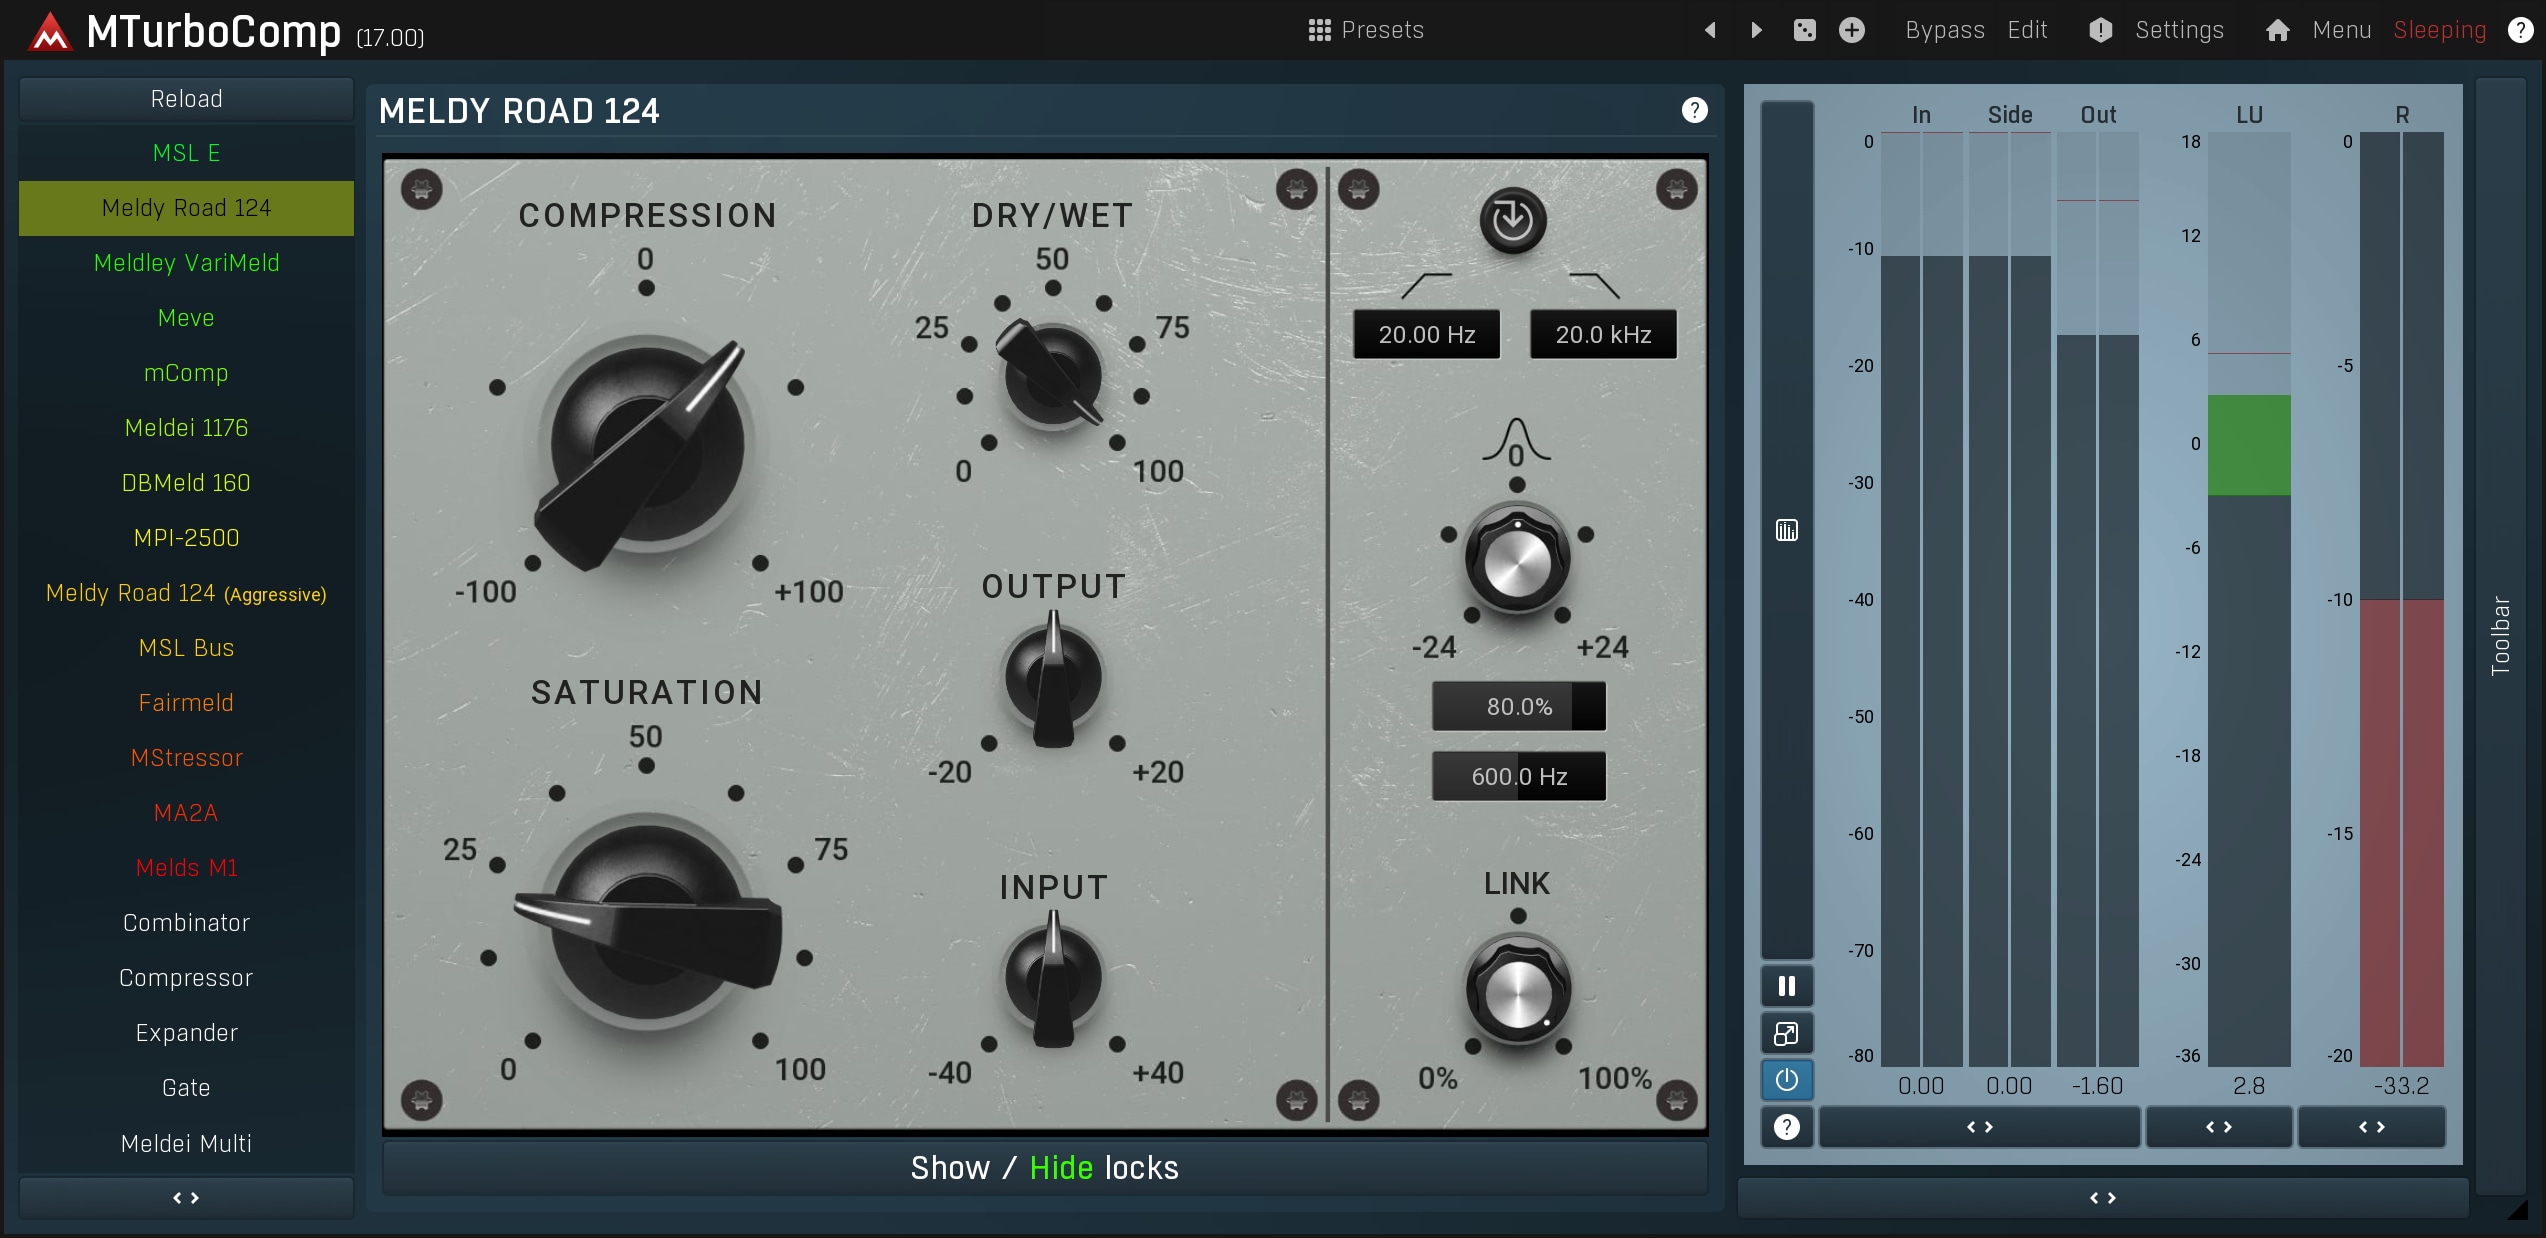Image resolution: width=2546 pixels, height=1238 pixels.
Task: Click the meter histogram icon
Action: [1786, 530]
